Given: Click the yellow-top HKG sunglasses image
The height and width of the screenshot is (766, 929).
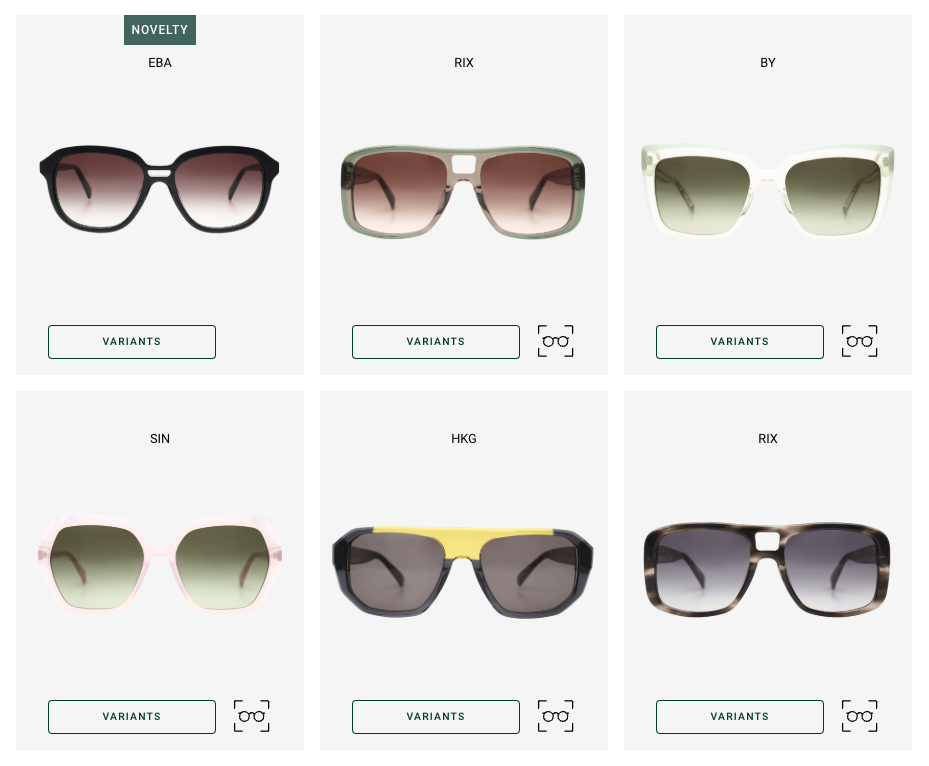Looking at the screenshot, I should 463,572.
